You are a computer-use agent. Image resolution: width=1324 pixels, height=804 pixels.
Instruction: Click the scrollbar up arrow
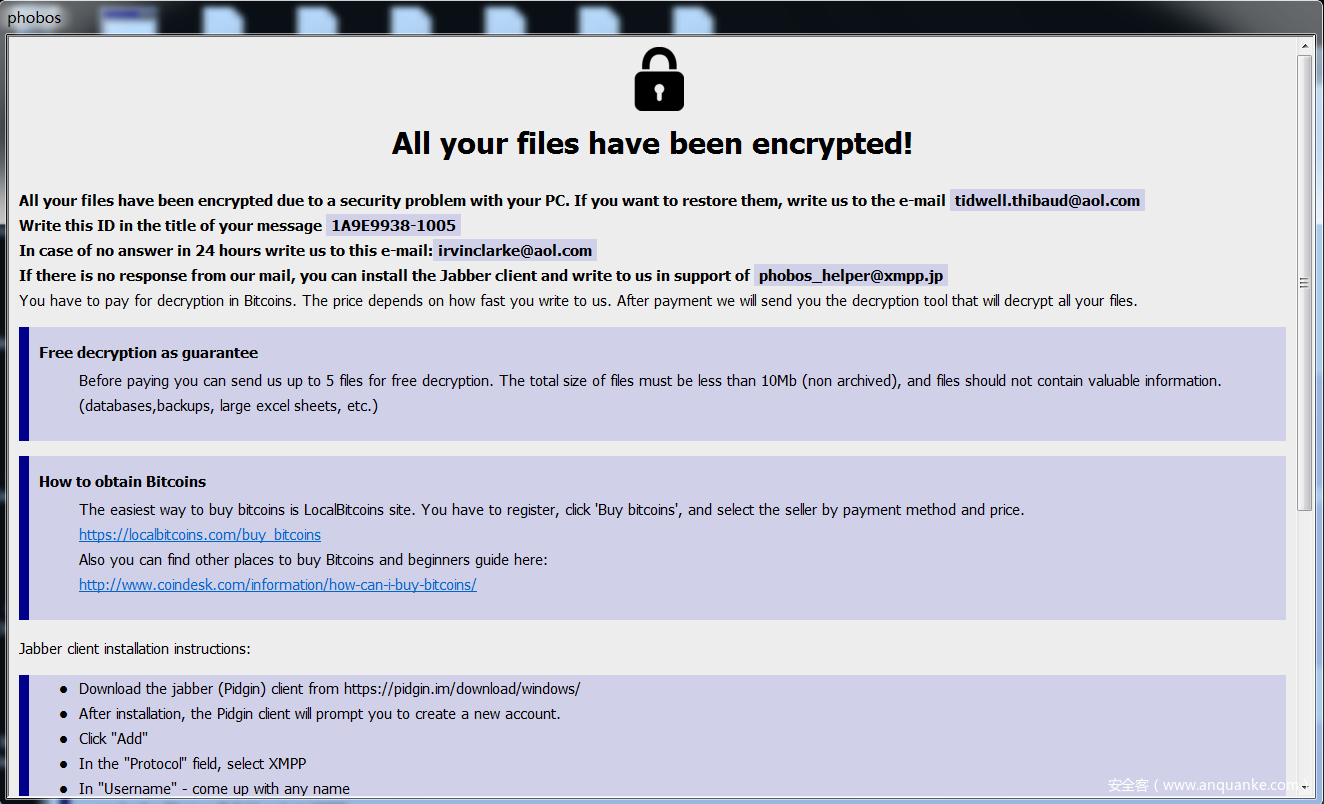pos(1304,46)
